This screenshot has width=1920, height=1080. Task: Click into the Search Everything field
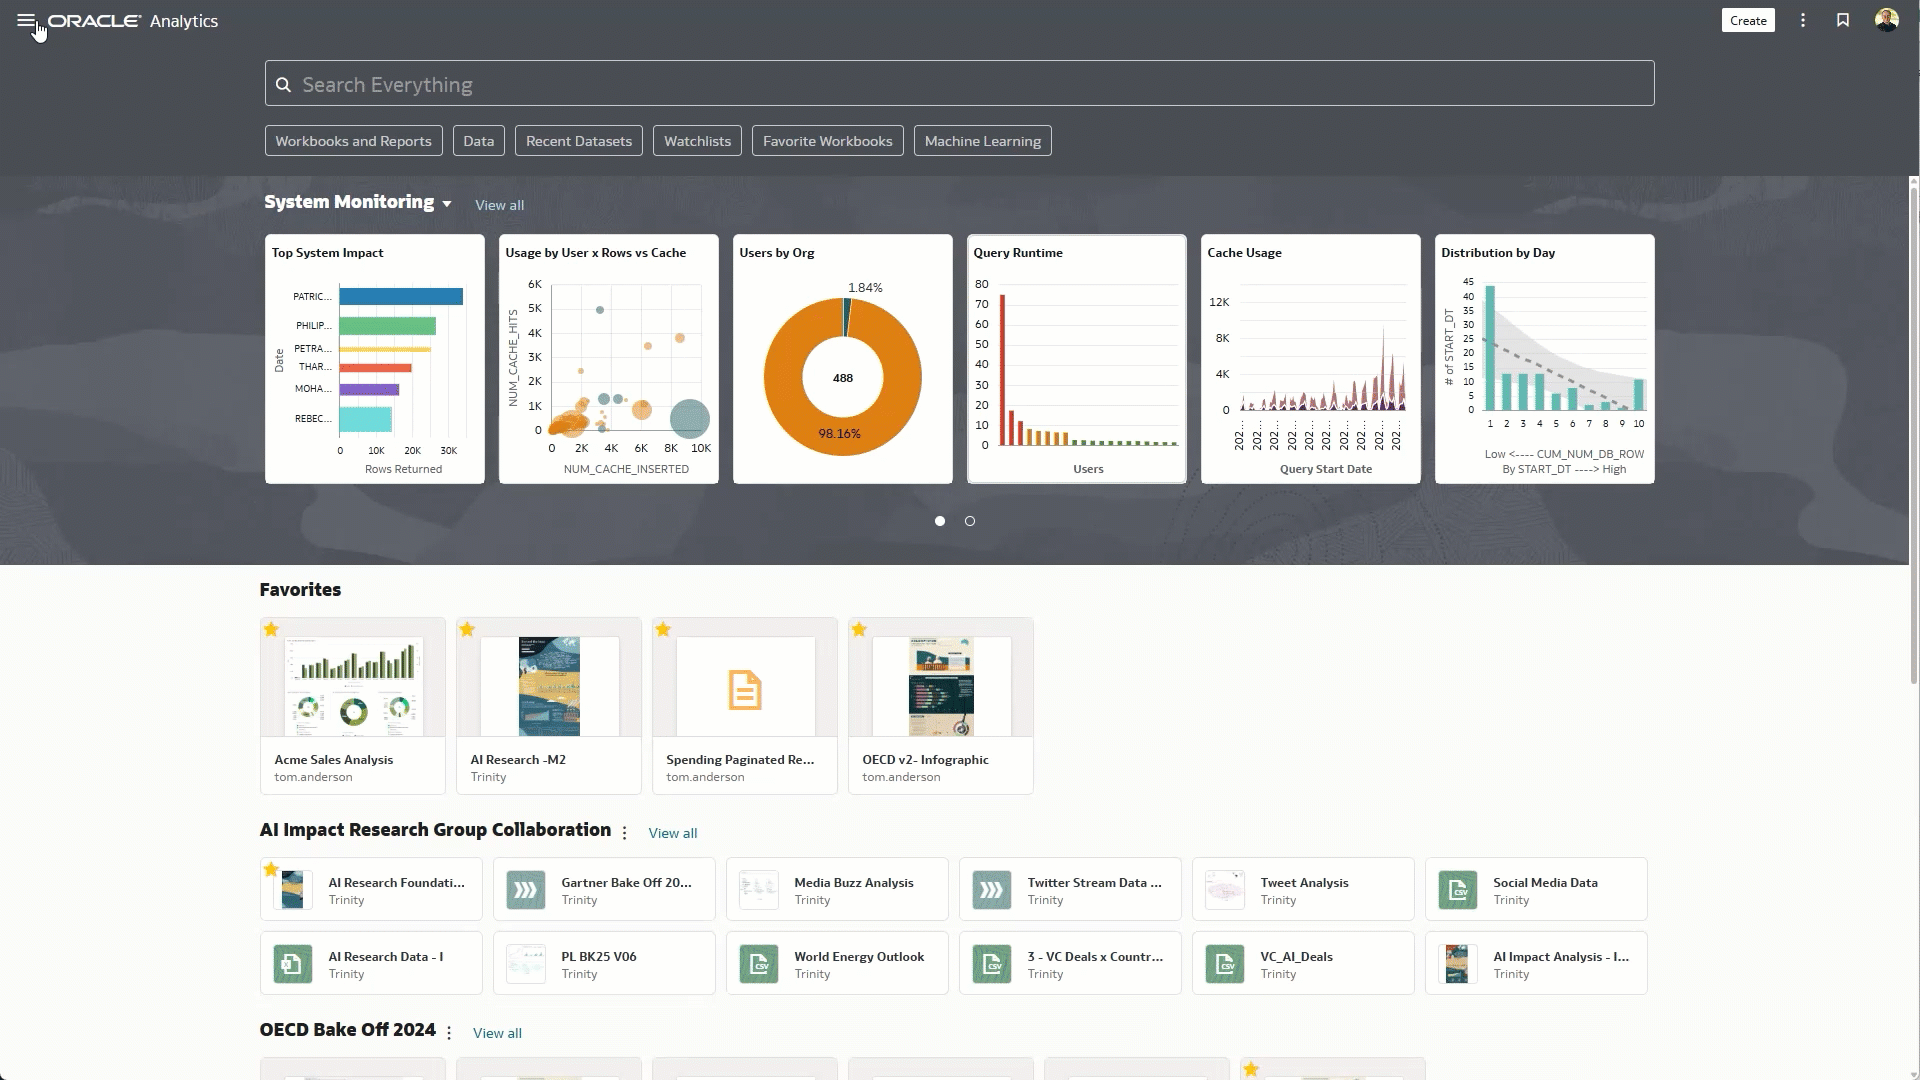coord(960,85)
